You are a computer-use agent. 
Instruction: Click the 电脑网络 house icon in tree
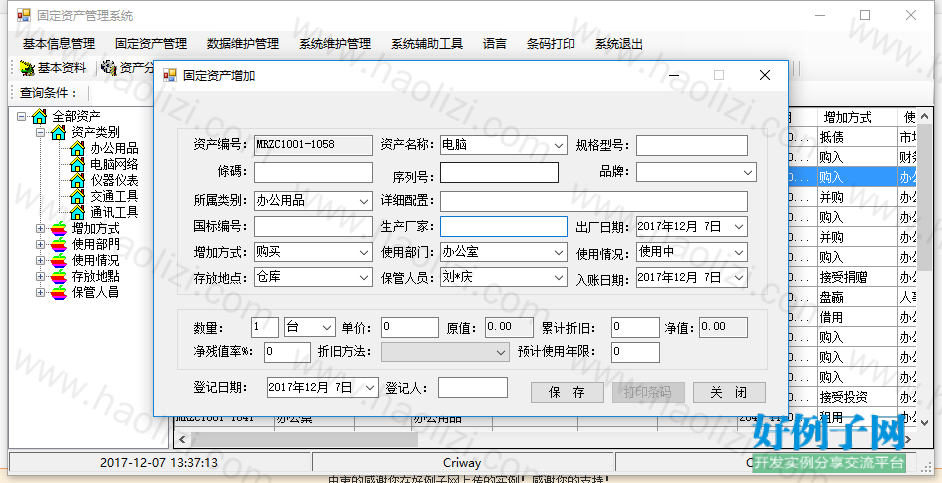coord(77,164)
